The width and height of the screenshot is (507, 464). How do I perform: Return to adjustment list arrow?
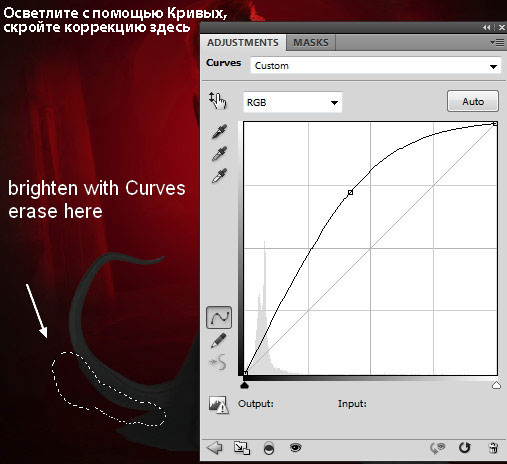click(214, 448)
